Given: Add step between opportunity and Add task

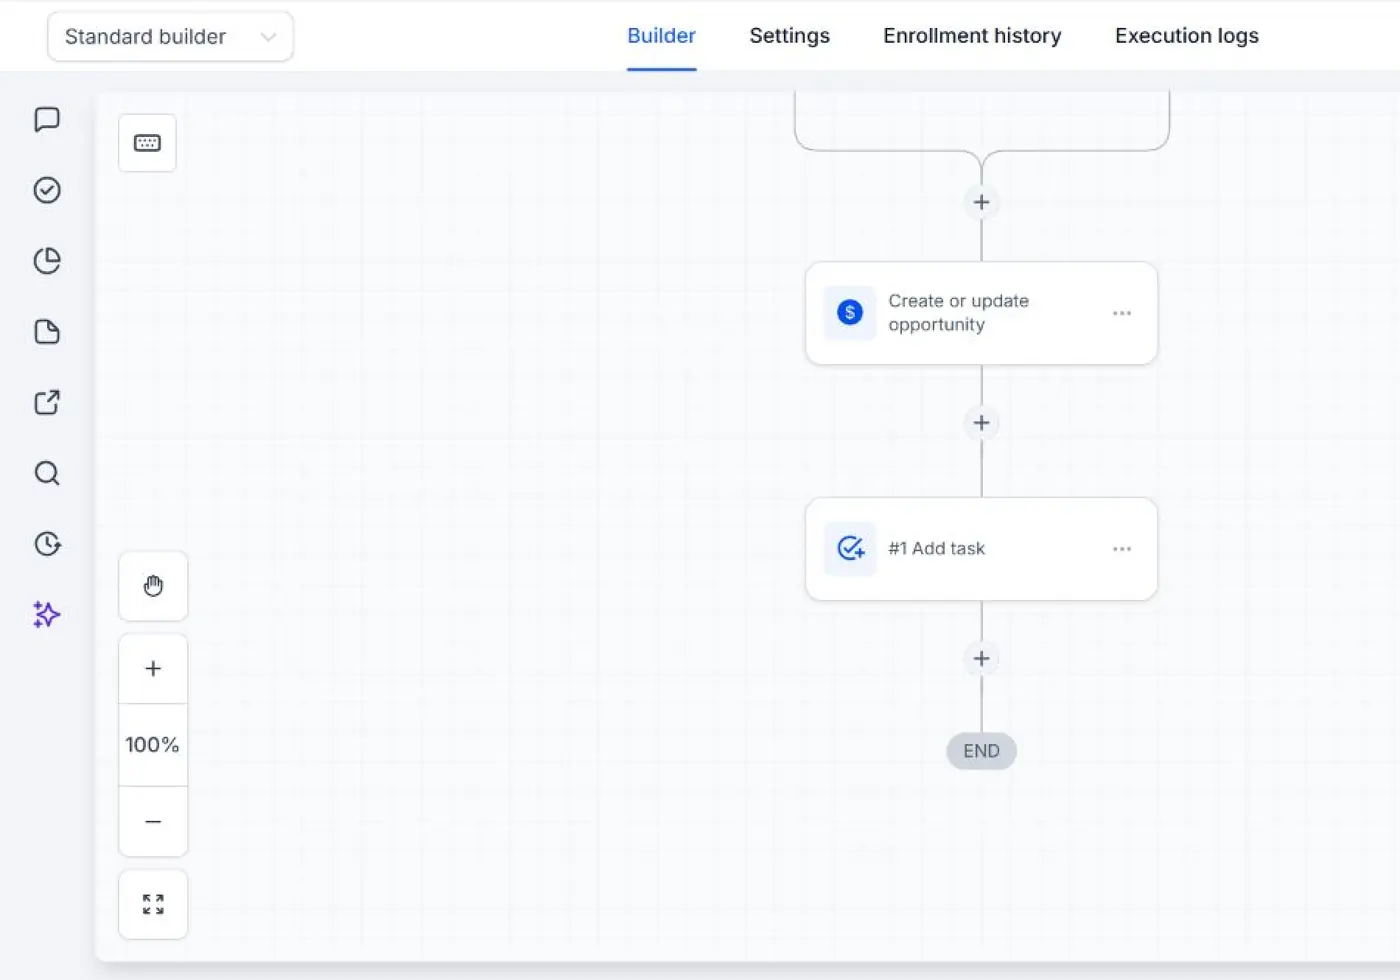Looking at the screenshot, I should (x=982, y=423).
